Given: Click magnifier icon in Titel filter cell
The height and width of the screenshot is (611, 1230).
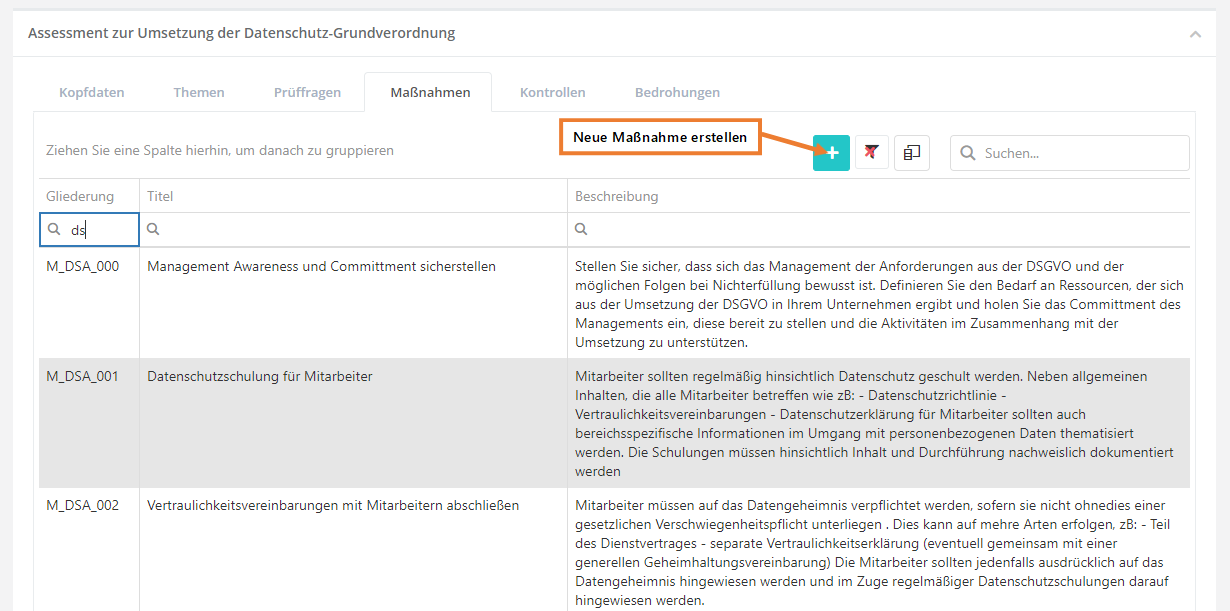Looking at the screenshot, I should 153,230.
